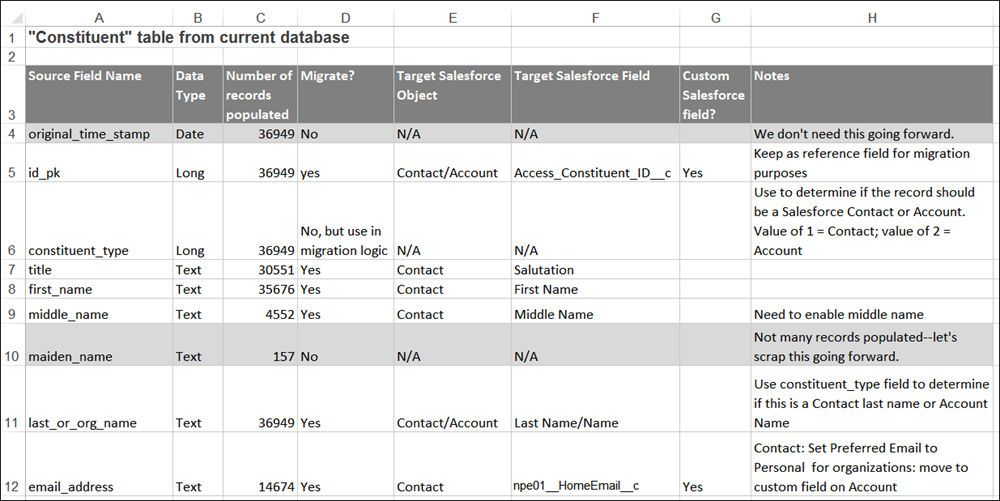Click the First Name target field cell

coord(595,289)
